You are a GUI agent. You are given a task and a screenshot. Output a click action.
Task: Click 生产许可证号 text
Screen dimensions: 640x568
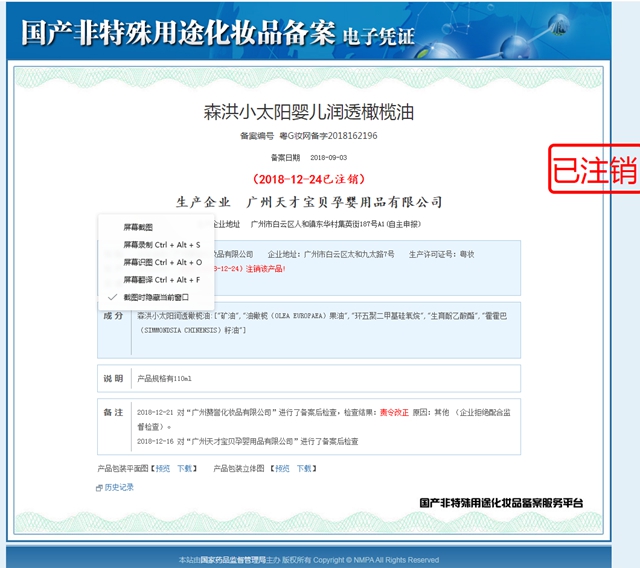pos(442,254)
